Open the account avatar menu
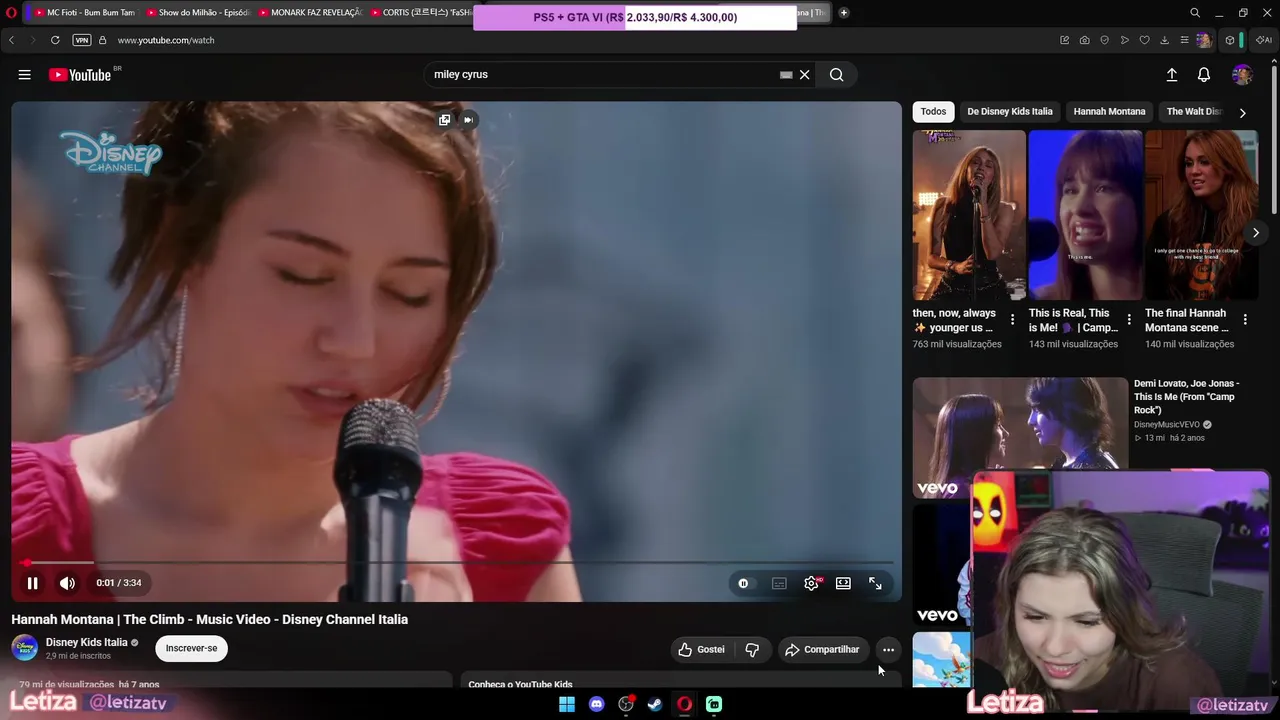The image size is (1280, 720). (1242, 75)
